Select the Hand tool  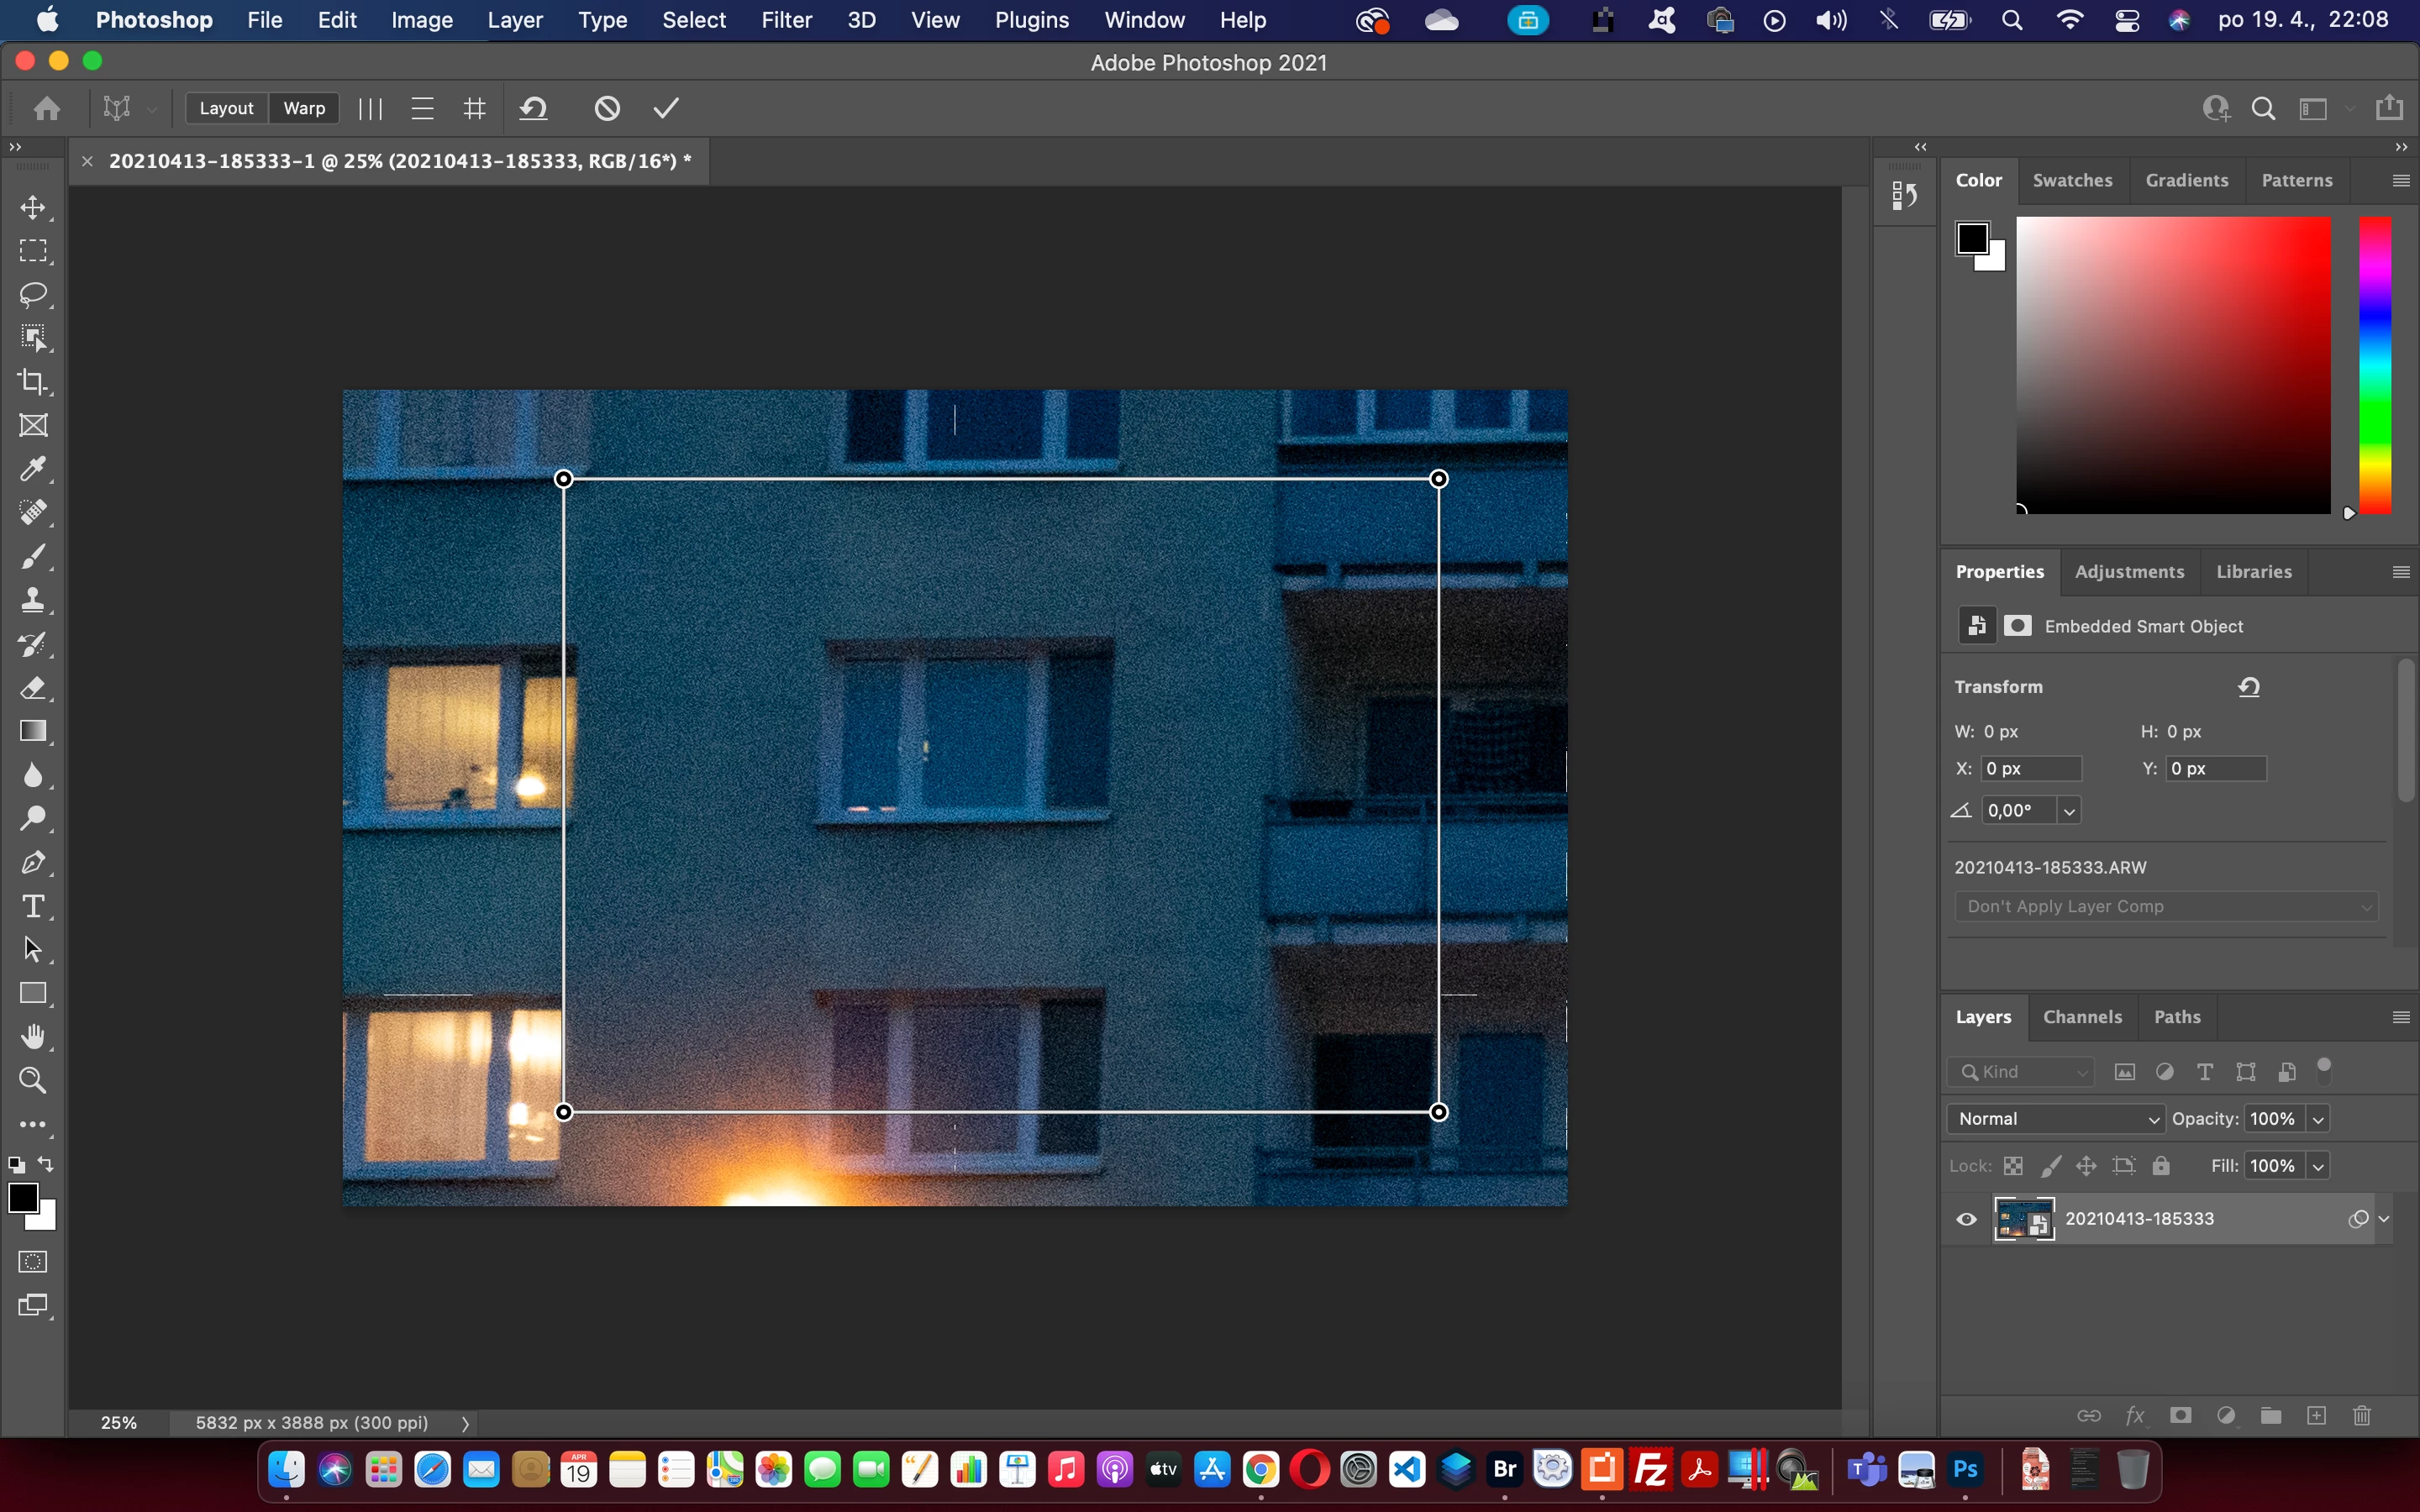(x=33, y=1037)
